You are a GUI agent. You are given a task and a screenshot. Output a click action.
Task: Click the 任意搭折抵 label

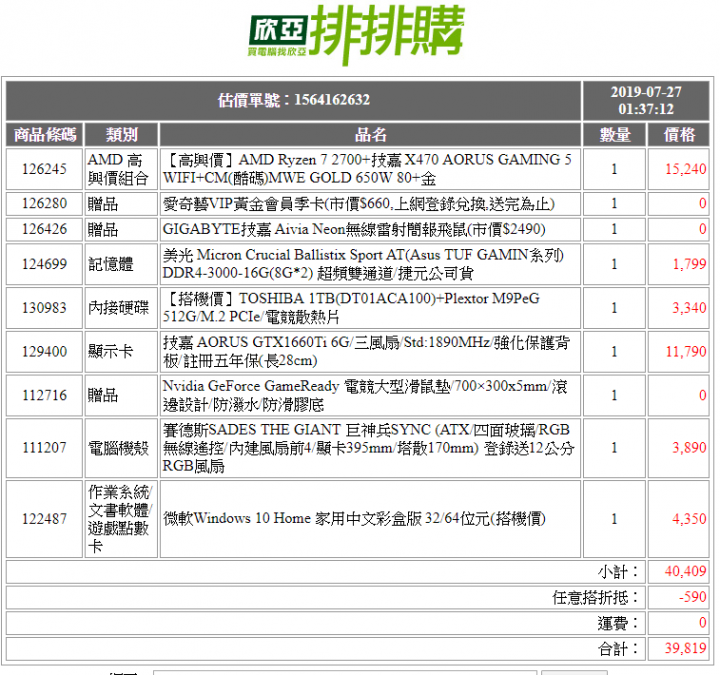[596, 597]
